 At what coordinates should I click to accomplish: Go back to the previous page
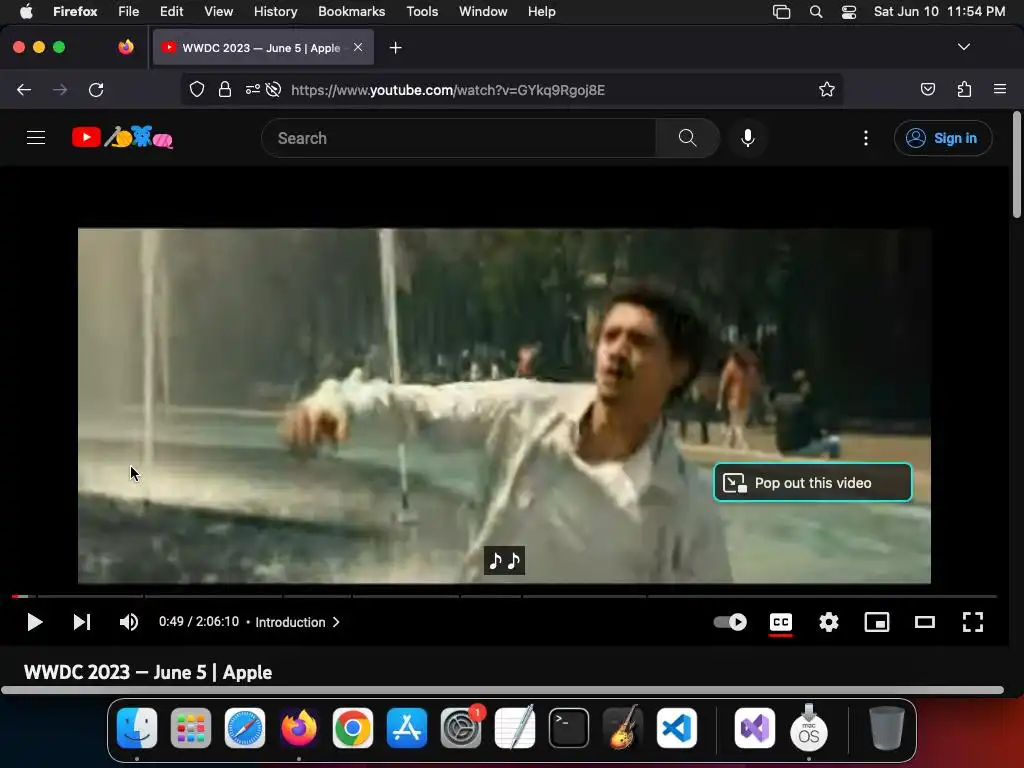pos(24,89)
